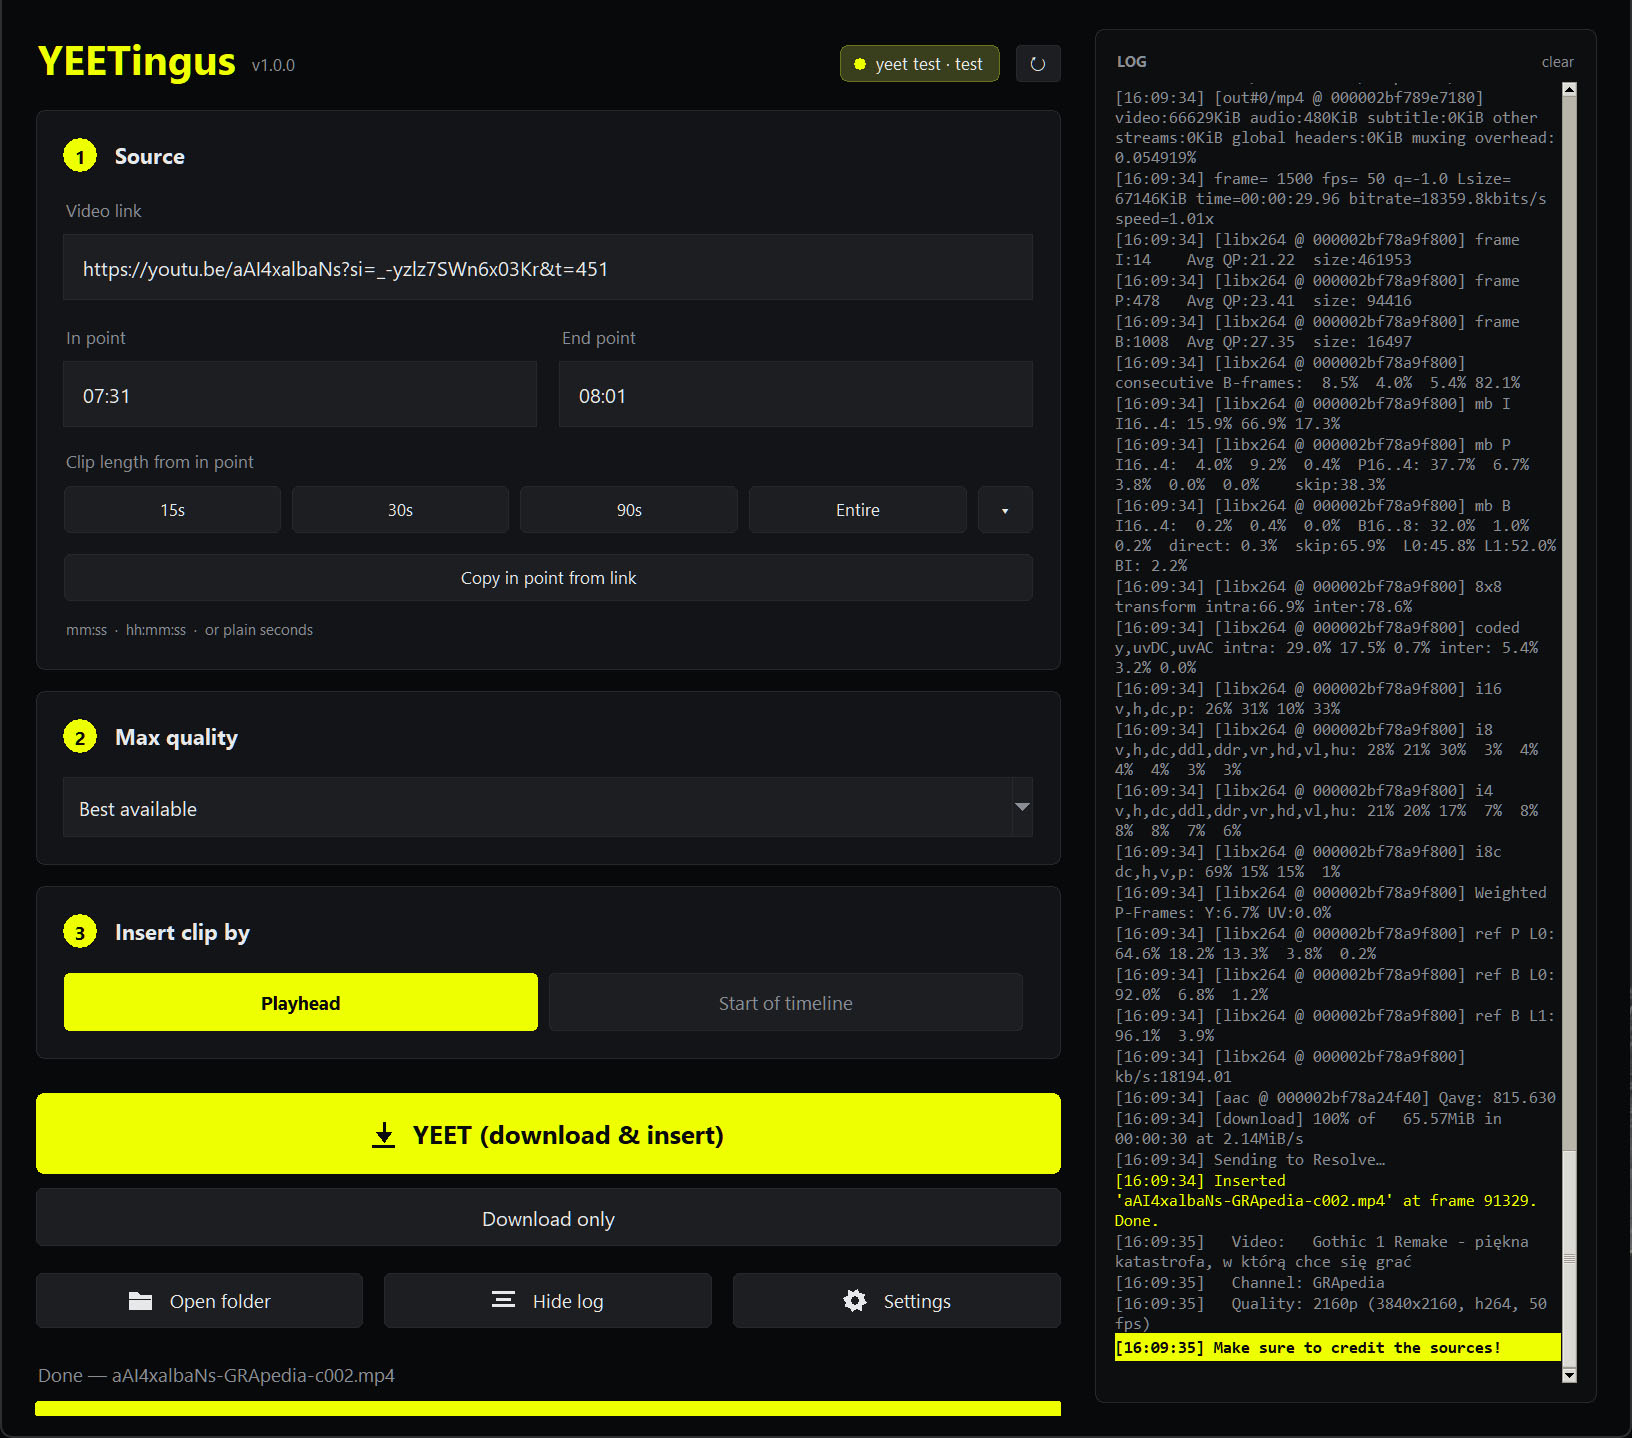Click Copy in point from link
The width and height of the screenshot is (1632, 1438).
[548, 578]
